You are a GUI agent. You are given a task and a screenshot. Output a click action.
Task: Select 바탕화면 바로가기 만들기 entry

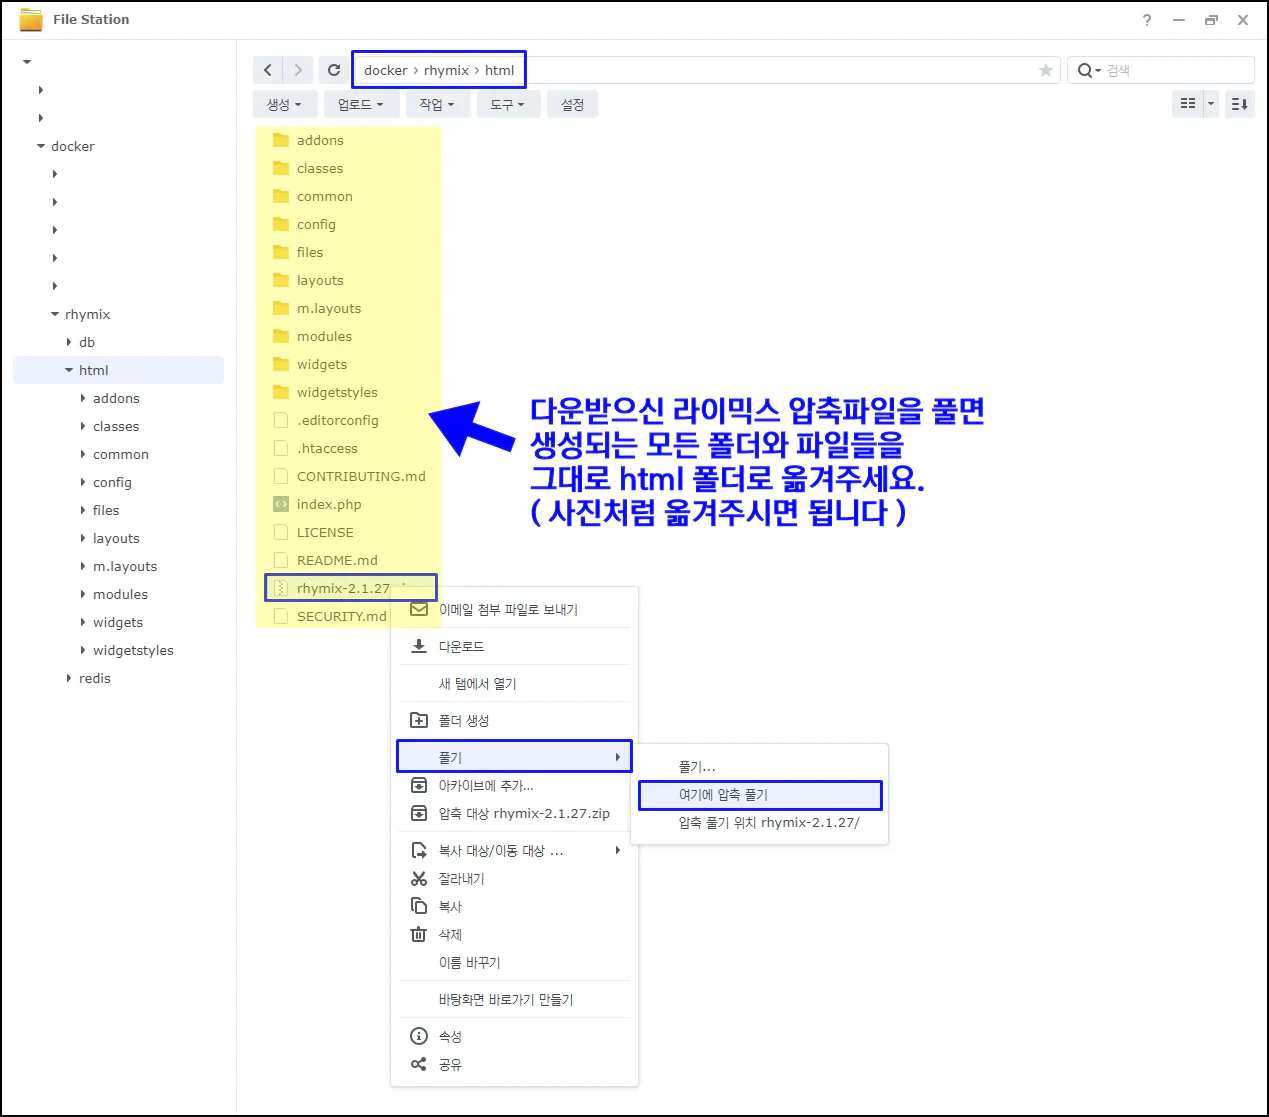[515, 999]
